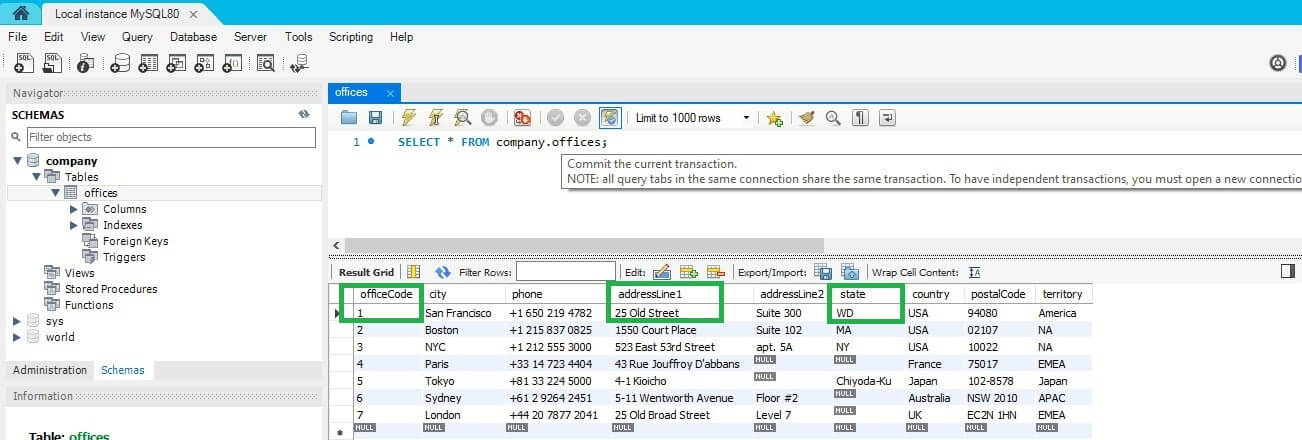
Task: Open the File menu
Action: click(17, 37)
